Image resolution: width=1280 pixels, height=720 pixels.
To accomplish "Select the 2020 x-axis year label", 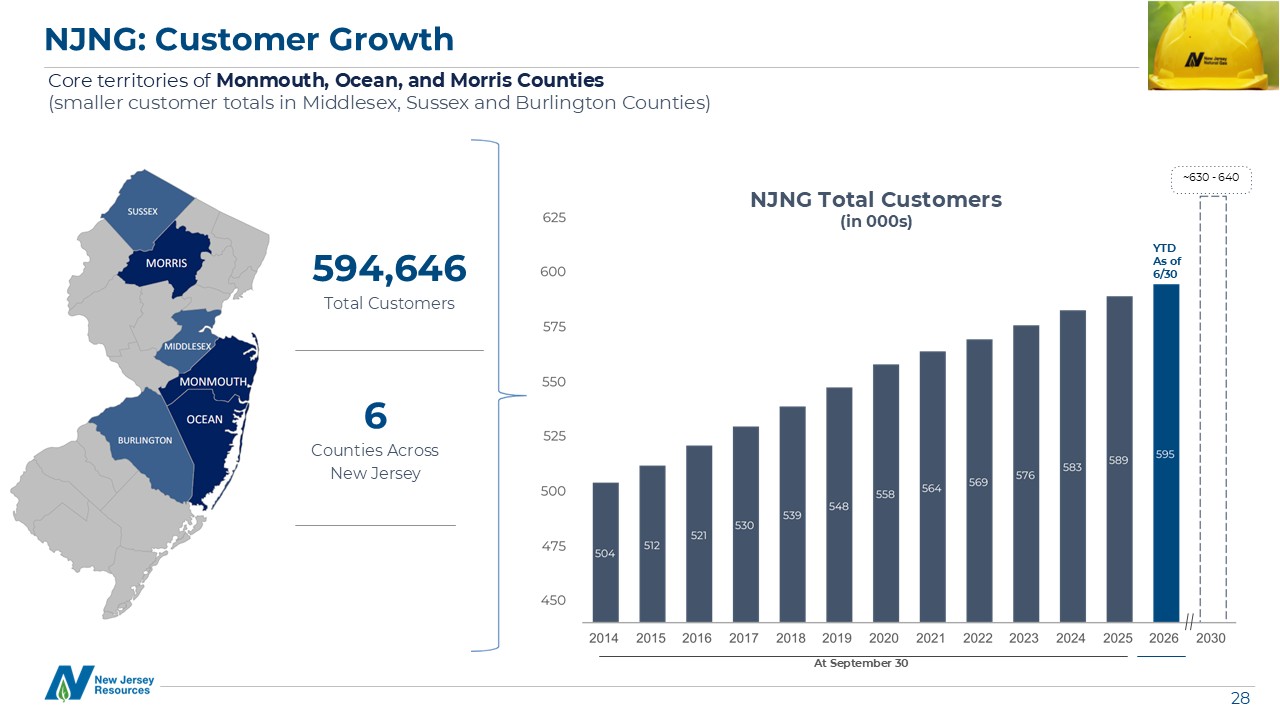I will [884, 638].
